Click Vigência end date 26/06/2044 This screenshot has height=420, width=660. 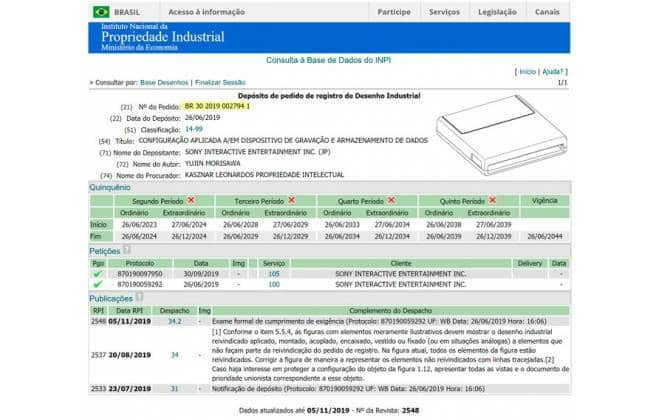545,237
